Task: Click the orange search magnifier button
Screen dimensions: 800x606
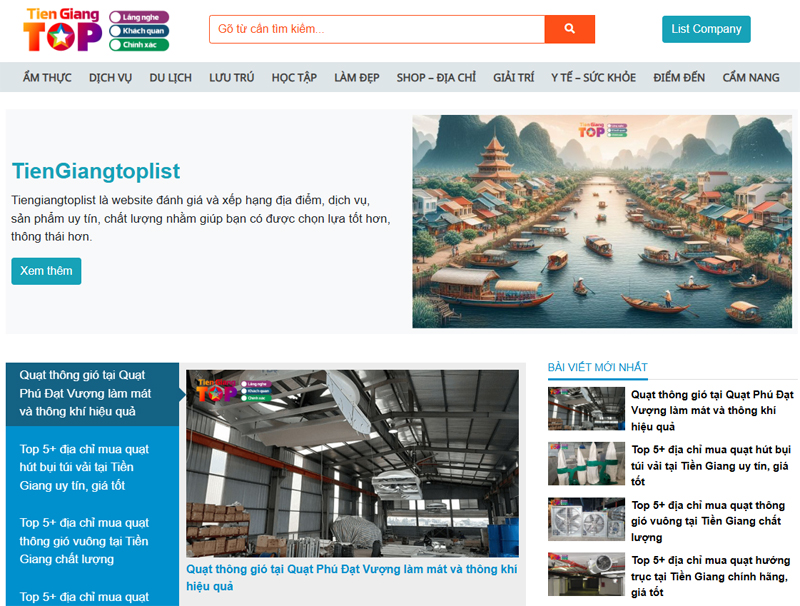Action: click(x=569, y=29)
